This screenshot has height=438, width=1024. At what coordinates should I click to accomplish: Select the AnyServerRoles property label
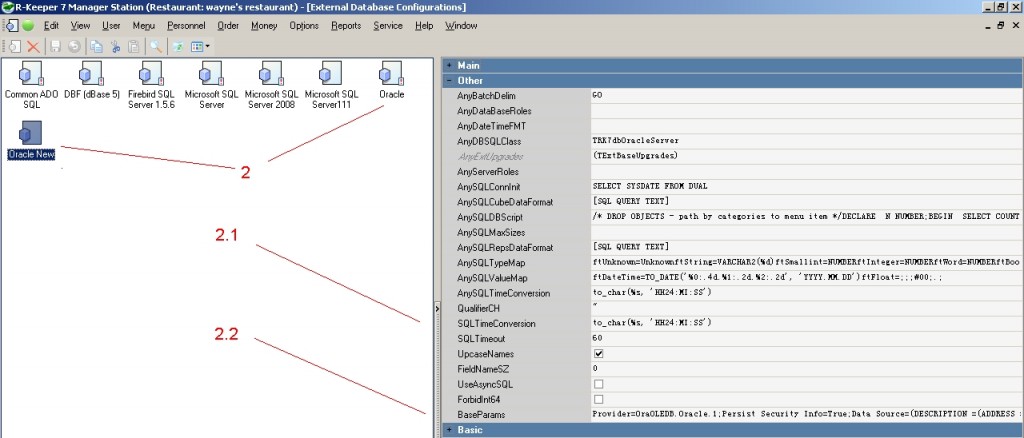click(x=488, y=172)
